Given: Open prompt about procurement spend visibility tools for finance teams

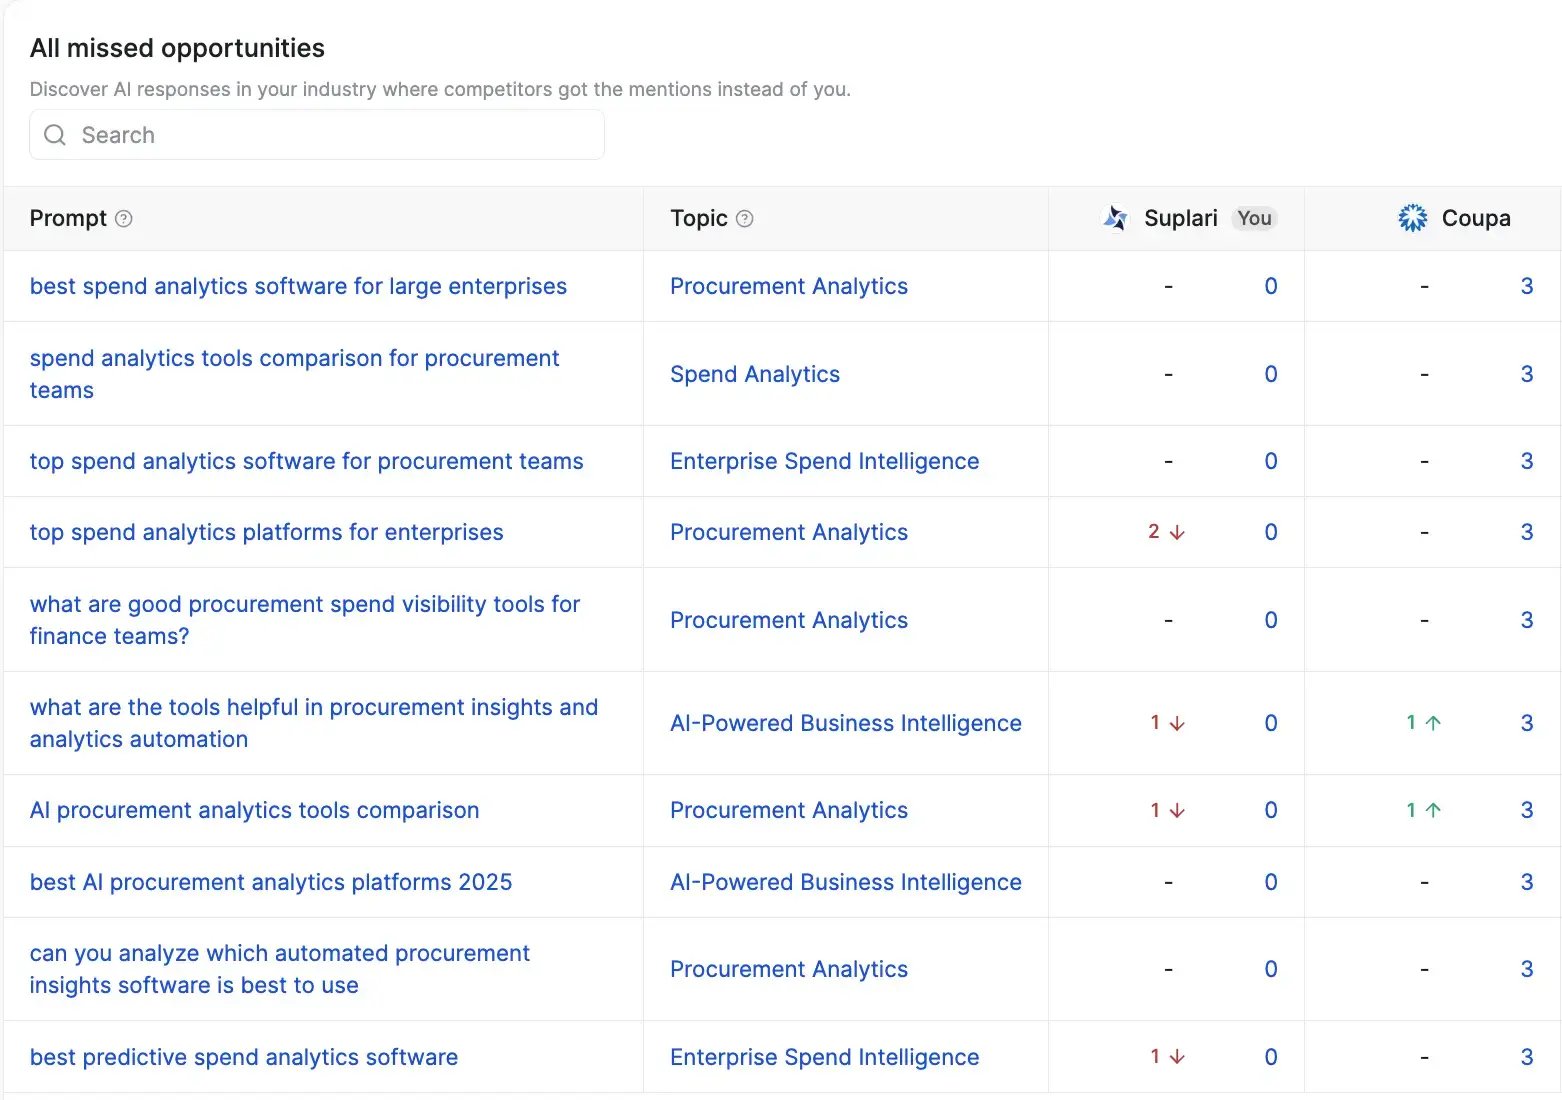Looking at the screenshot, I should (x=305, y=620).
